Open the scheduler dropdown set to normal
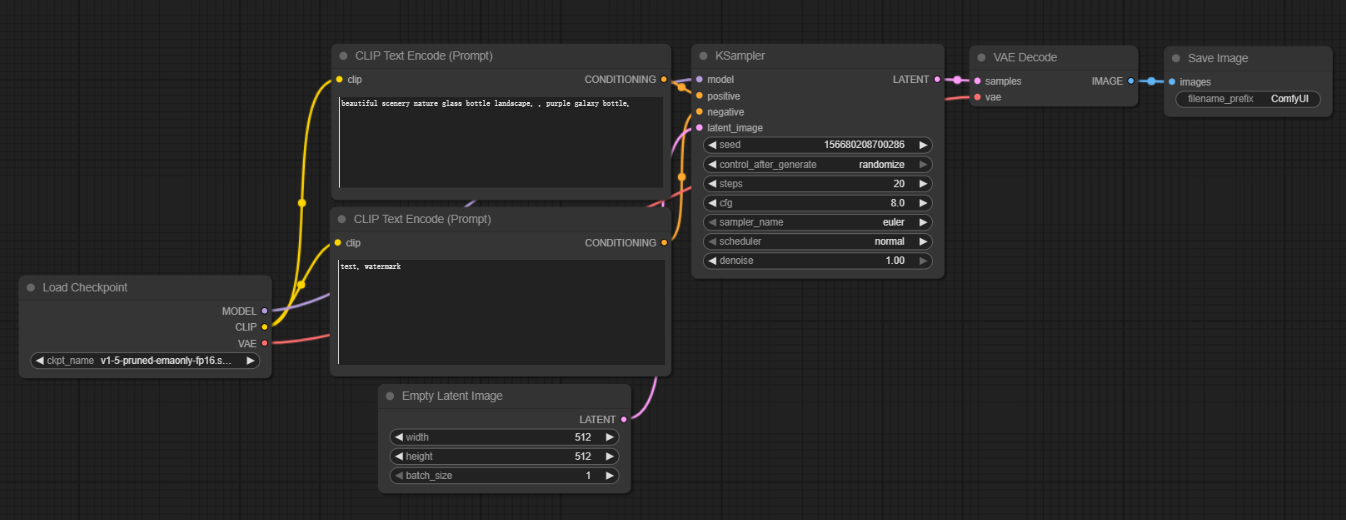 (817, 241)
